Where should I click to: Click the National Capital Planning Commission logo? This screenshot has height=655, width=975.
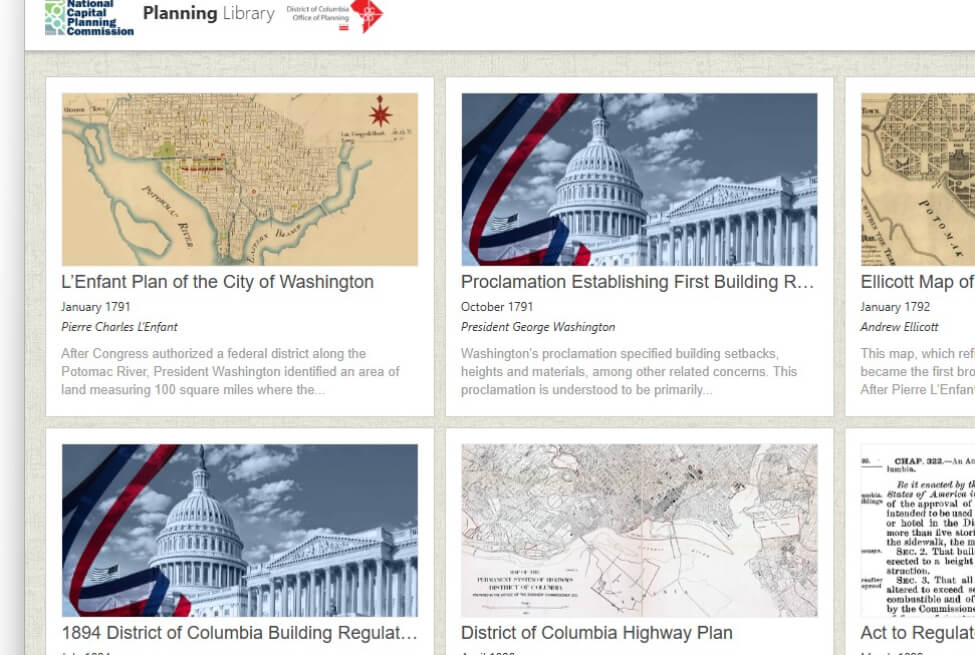[x=89, y=17]
